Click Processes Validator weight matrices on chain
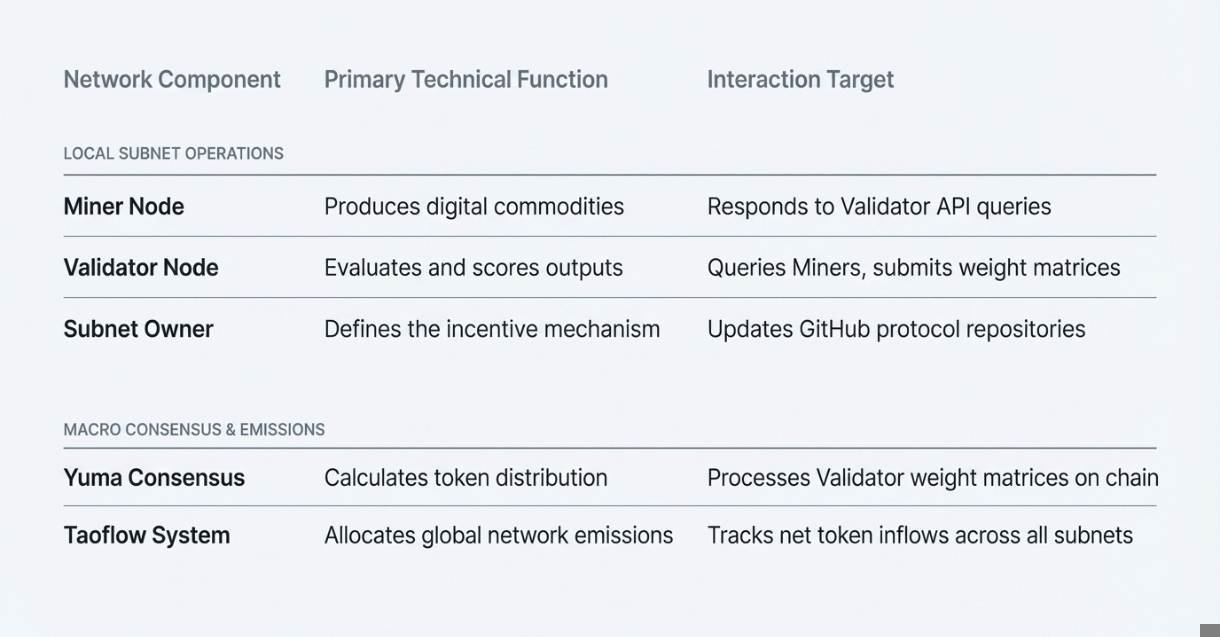 [x=933, y=478]
